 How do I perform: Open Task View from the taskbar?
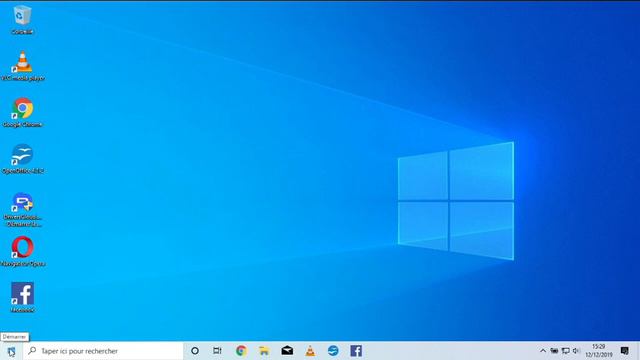(217, 351)
